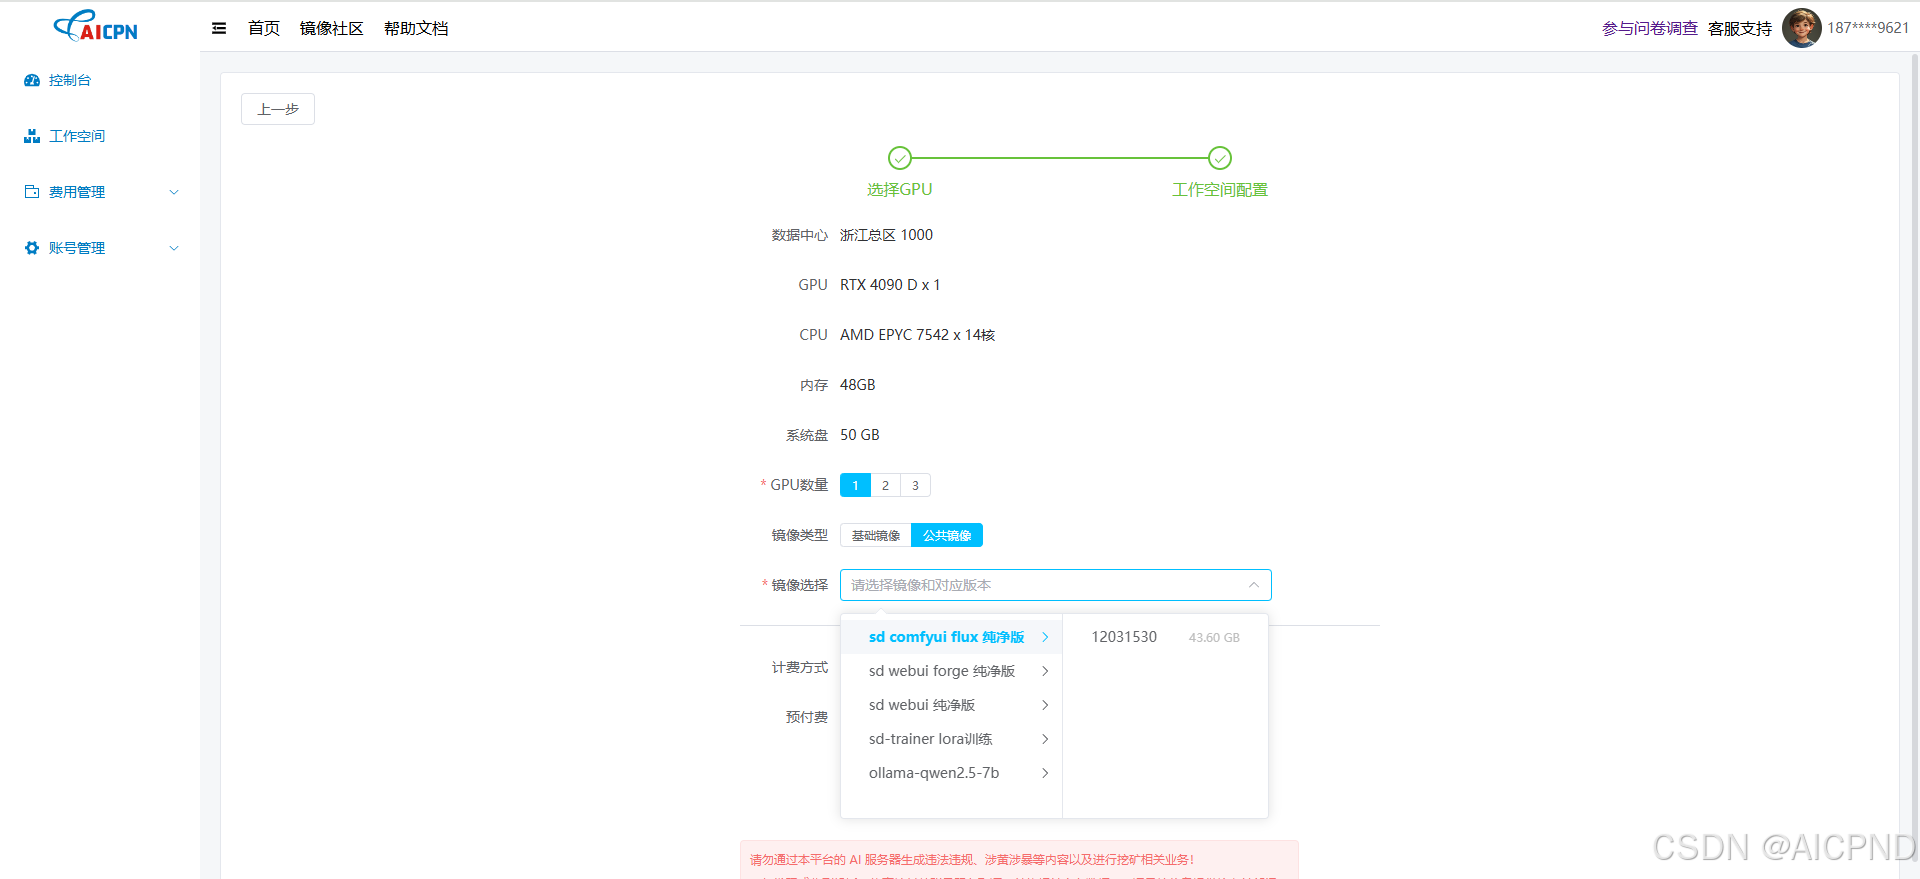Viewport: 1920px width, 879px height.
Task: Click the 工作空间 workspace icon
Action: 32,136
